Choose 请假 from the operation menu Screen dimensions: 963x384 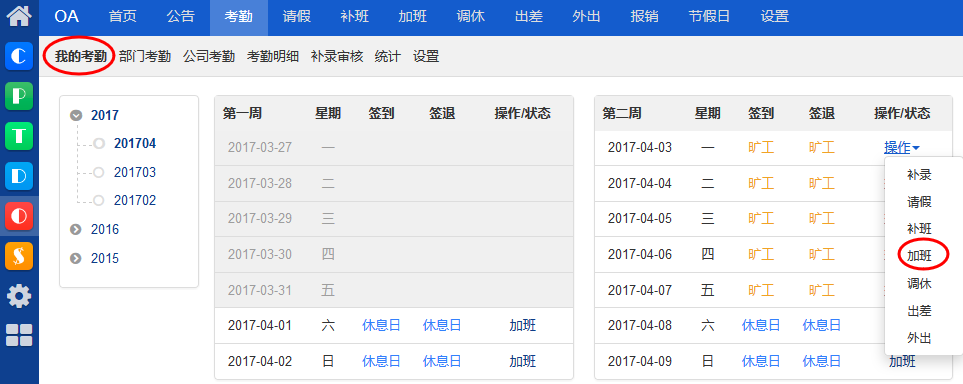pos(919,202)
